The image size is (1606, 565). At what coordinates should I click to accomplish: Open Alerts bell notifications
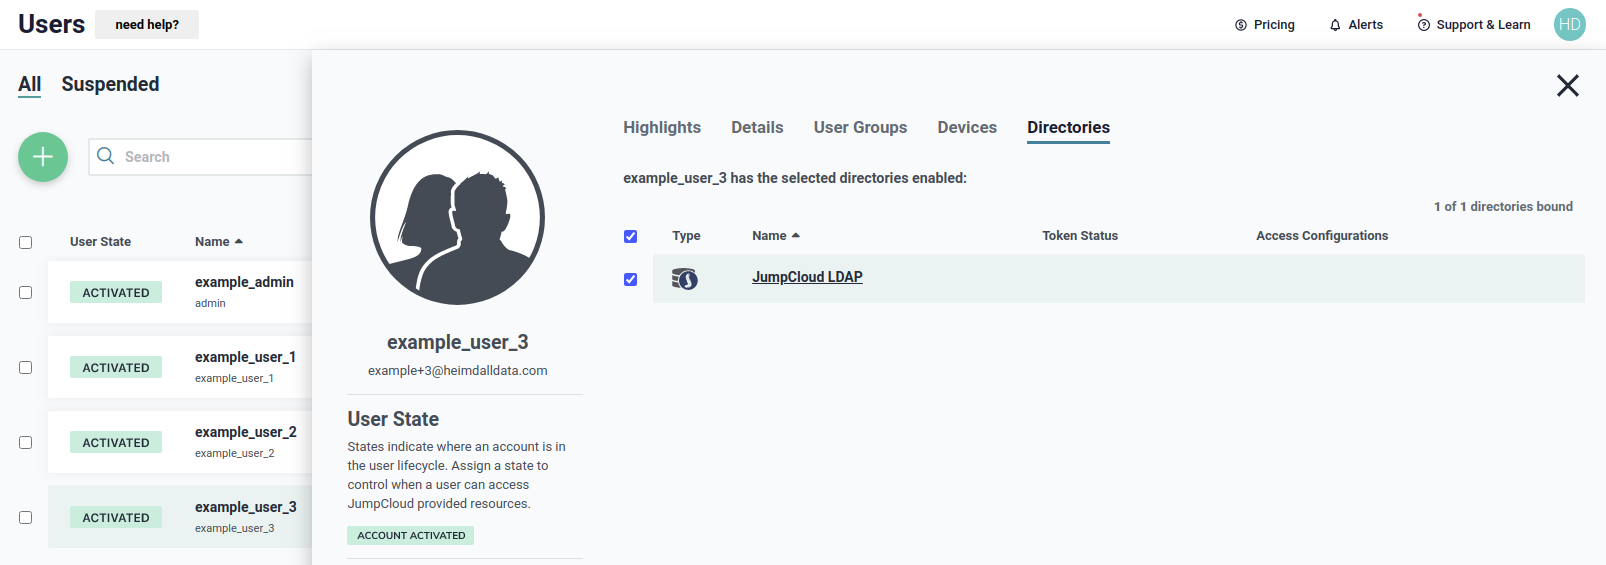pos(1355,25)
